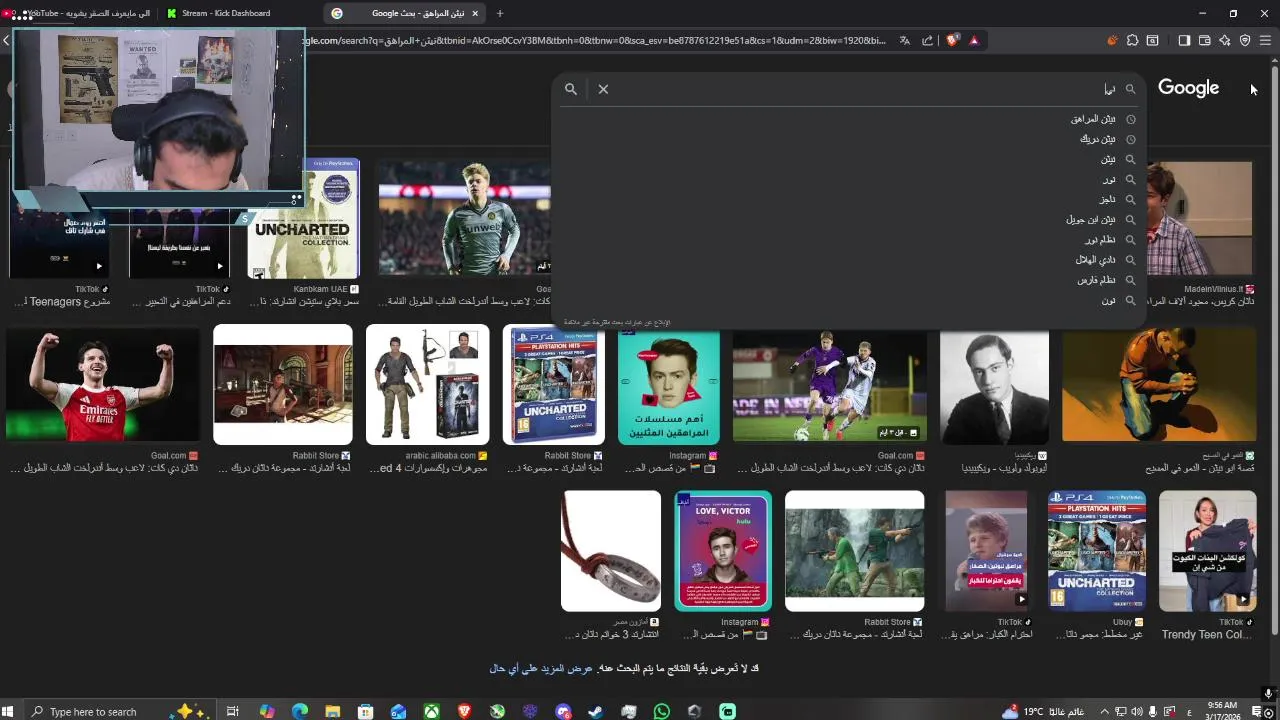Click the VPN shield icon in toolbar
The height and width of the screenshot is (720, 1280).
(x=1245, y=40)
